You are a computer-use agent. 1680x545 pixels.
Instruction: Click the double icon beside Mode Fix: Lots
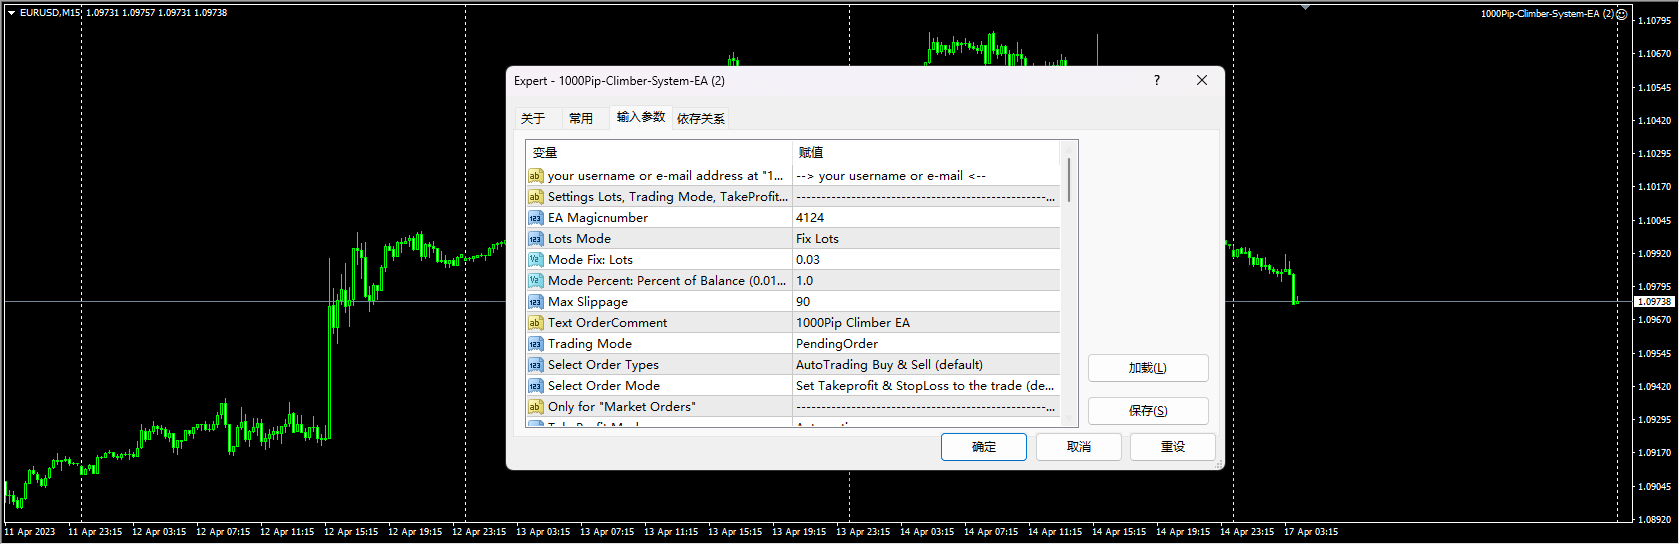coord(535,260)
